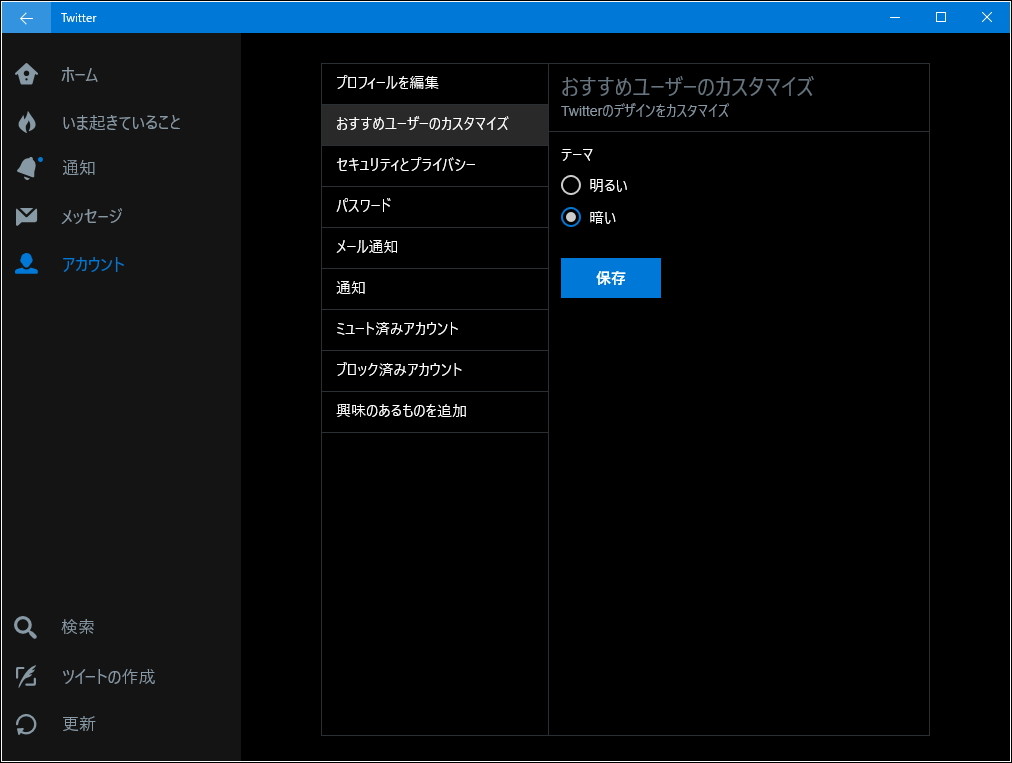
Task: Click the flame Moments icon
Action: tap(26, 121)
